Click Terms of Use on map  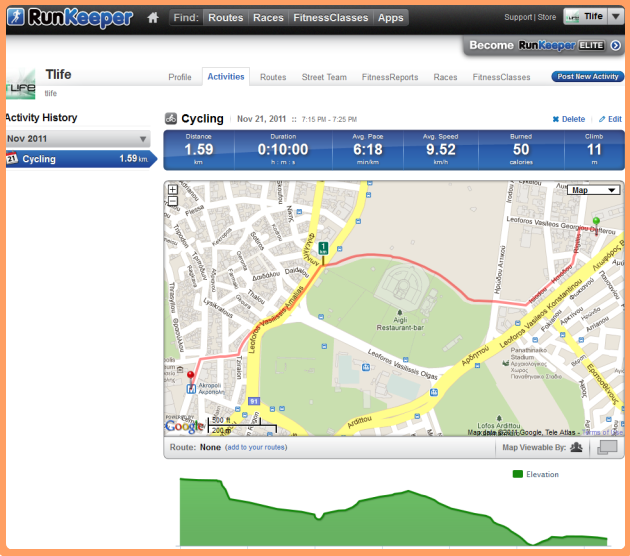tap(602, 432)
